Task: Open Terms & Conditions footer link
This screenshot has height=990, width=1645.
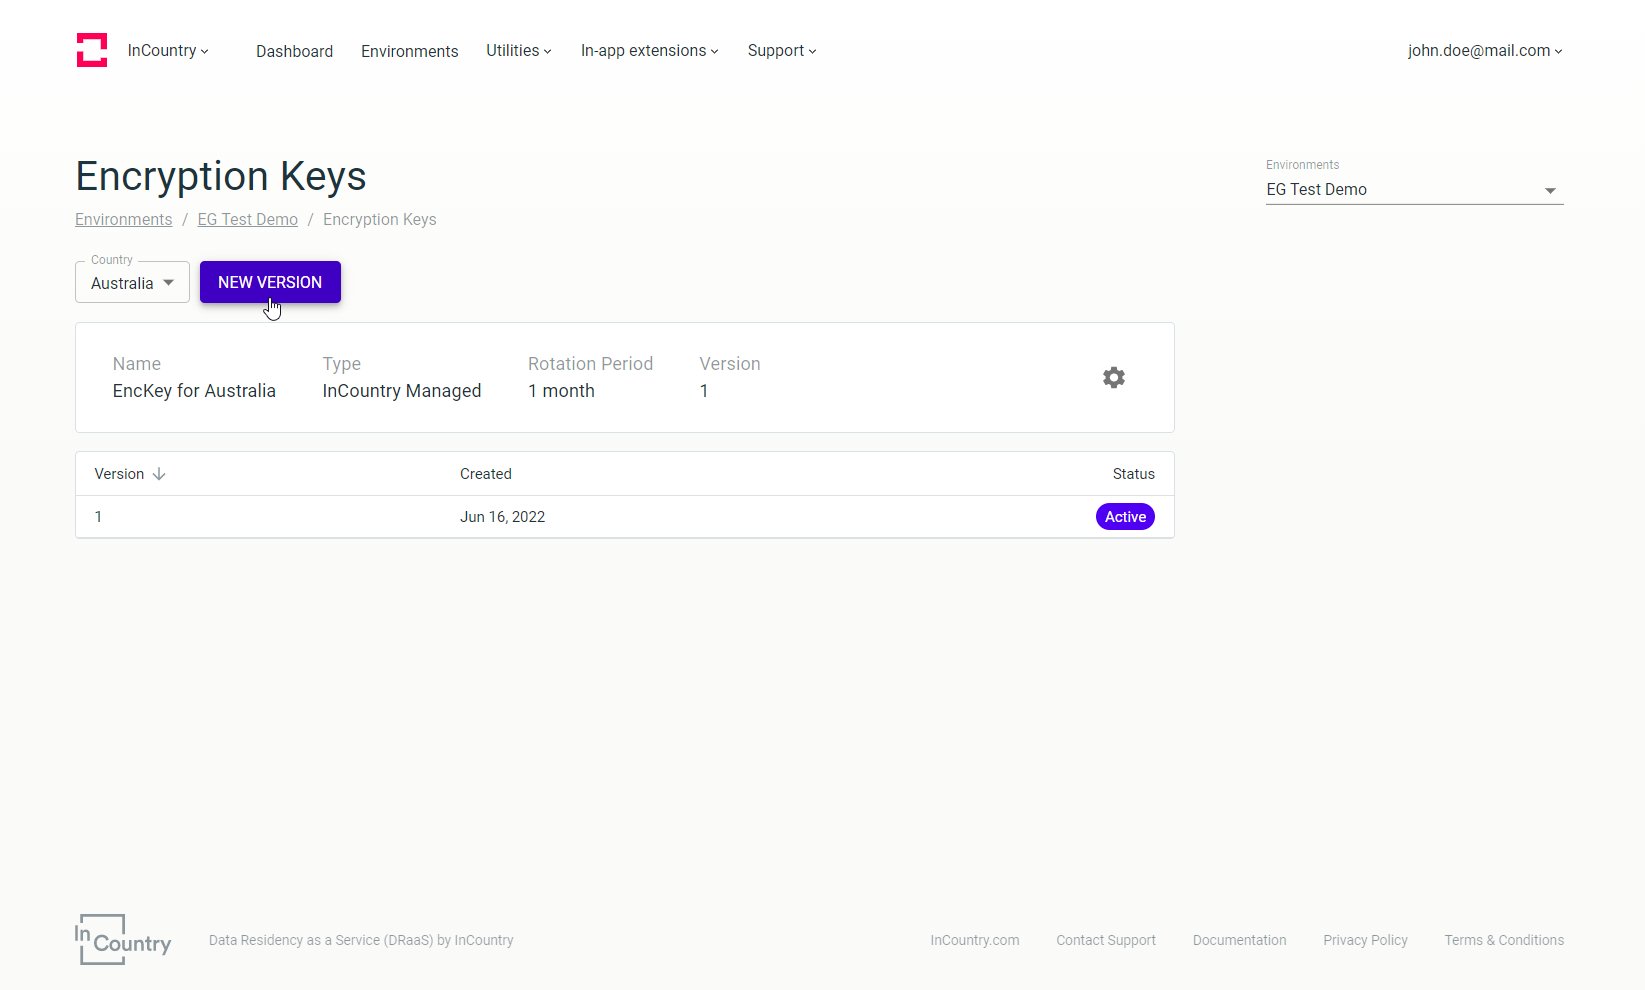Action: click(x=1504, y=940)
